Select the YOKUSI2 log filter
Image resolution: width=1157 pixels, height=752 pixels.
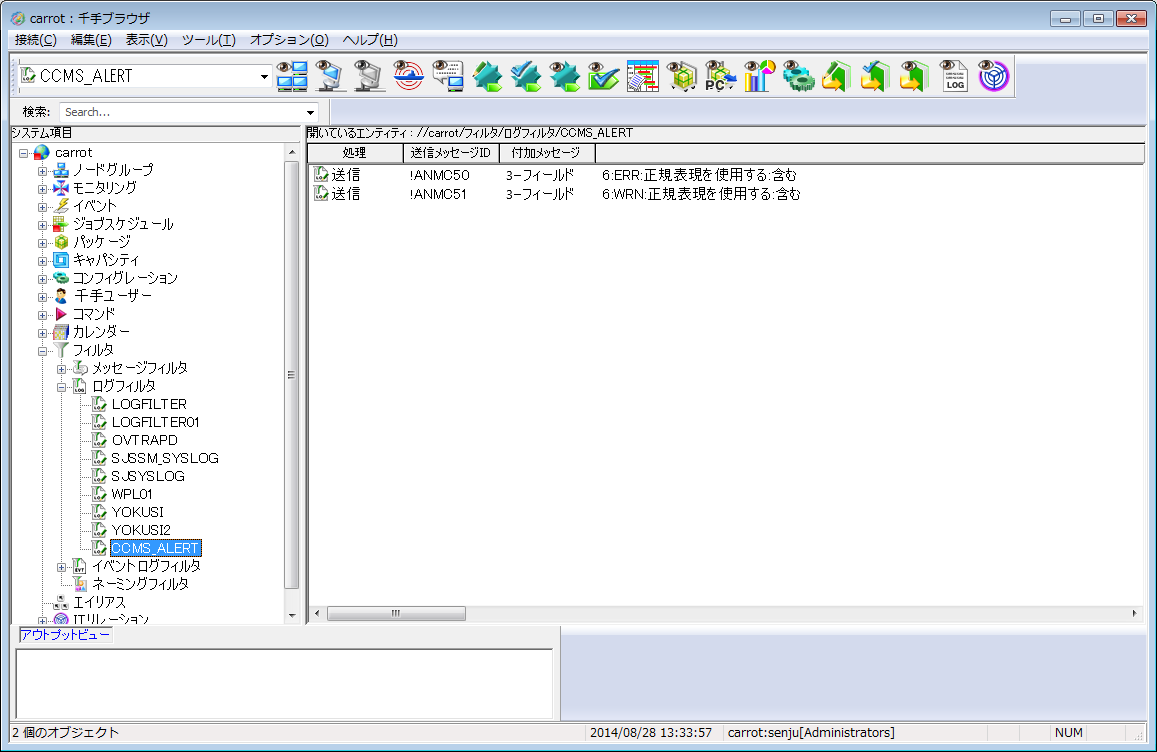(x=140, y=530)
